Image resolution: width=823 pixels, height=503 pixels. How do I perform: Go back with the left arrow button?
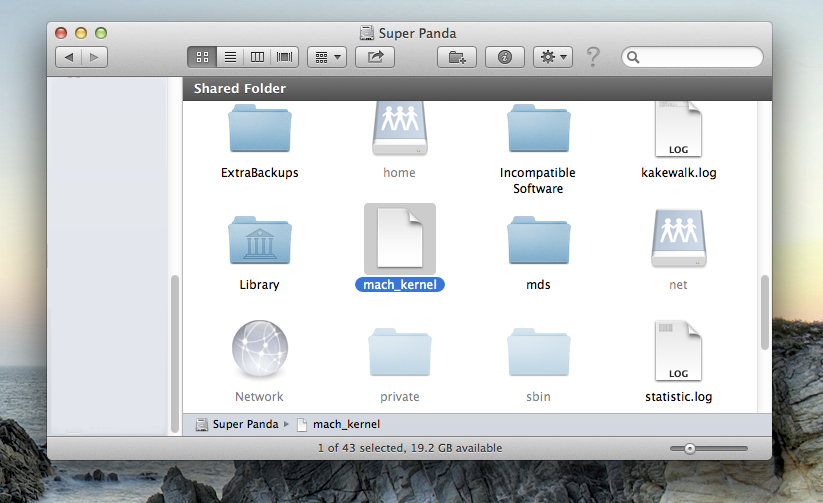[69, 57]
